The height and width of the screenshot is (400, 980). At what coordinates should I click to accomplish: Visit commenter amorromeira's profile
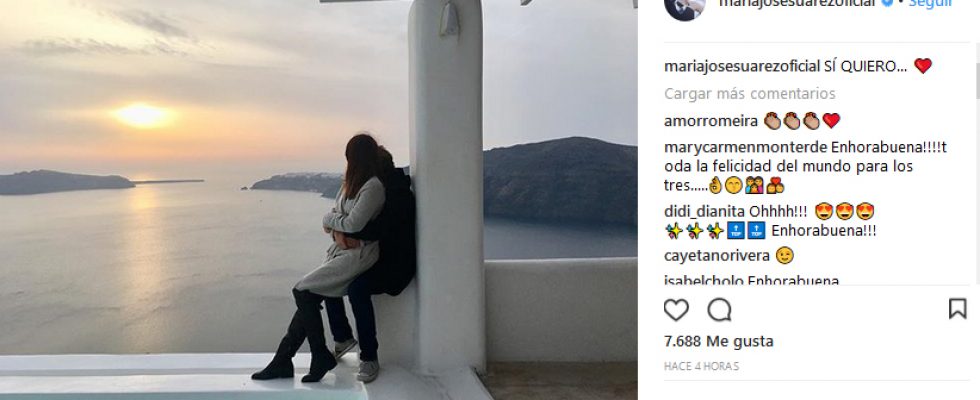pos(711,121)
